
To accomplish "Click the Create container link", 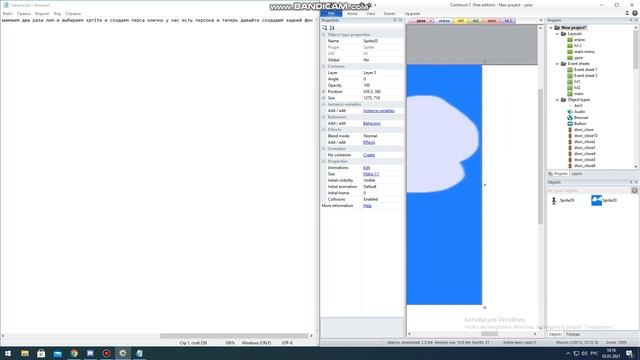I will click(369, 155).
